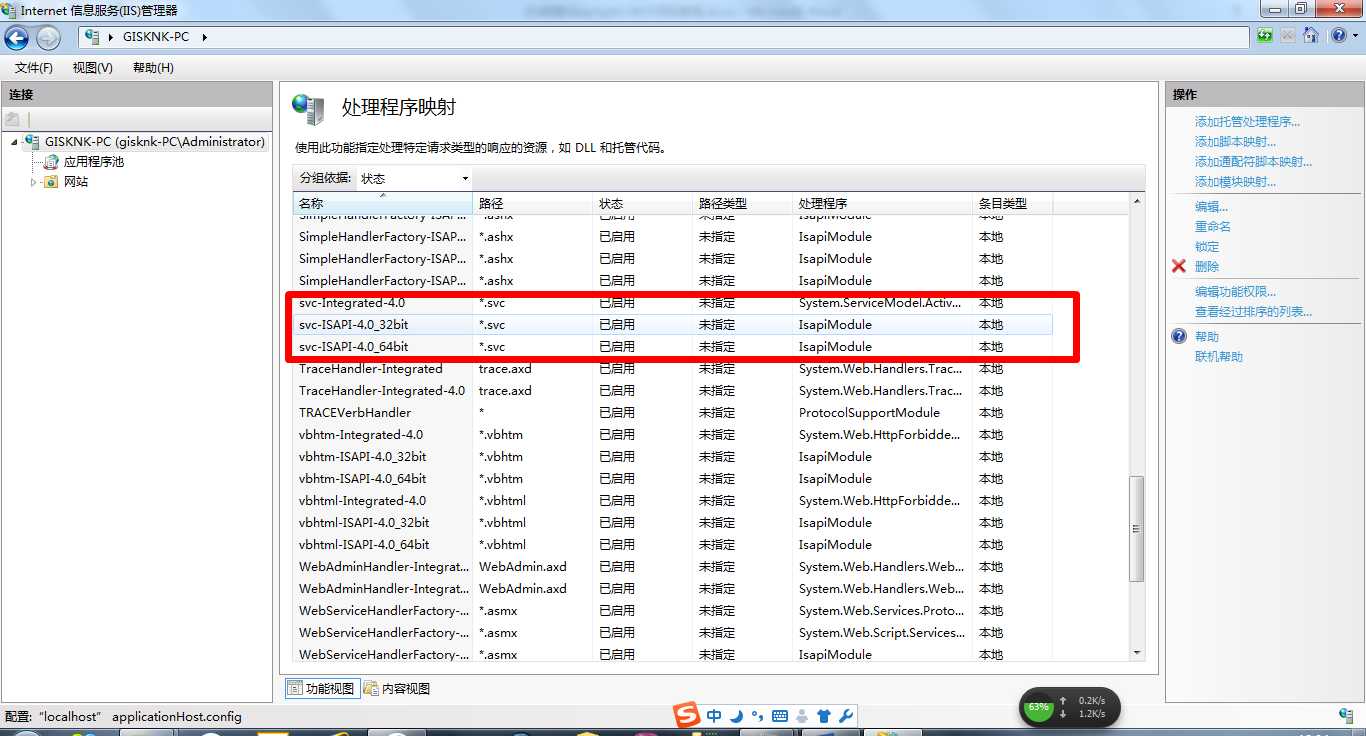Sort by the 路径 column header
1366x736 pixels.
(x=532, y=203)
